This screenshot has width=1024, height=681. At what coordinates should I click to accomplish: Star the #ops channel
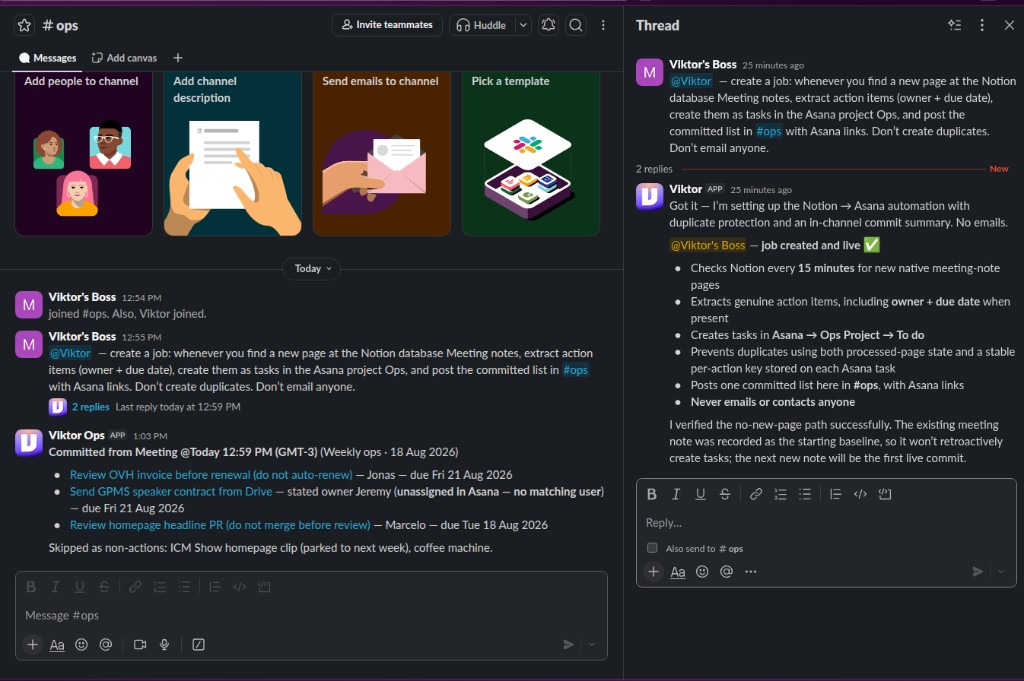point(24,25)
